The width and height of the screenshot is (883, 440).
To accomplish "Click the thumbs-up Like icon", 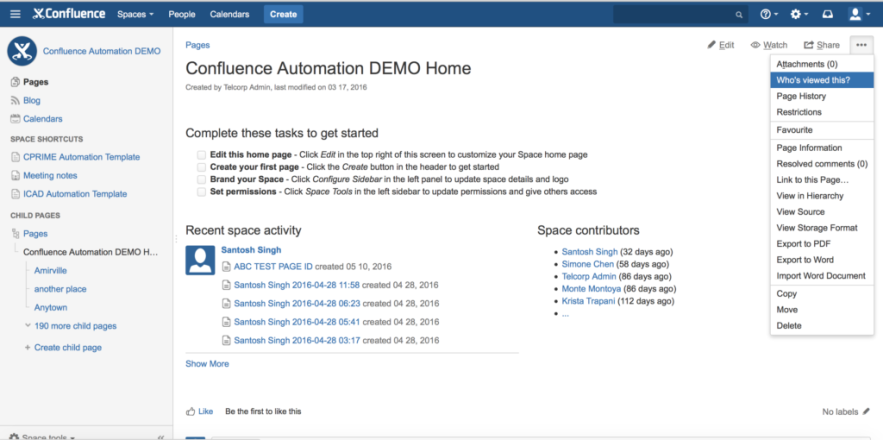I will coord(190,411).
